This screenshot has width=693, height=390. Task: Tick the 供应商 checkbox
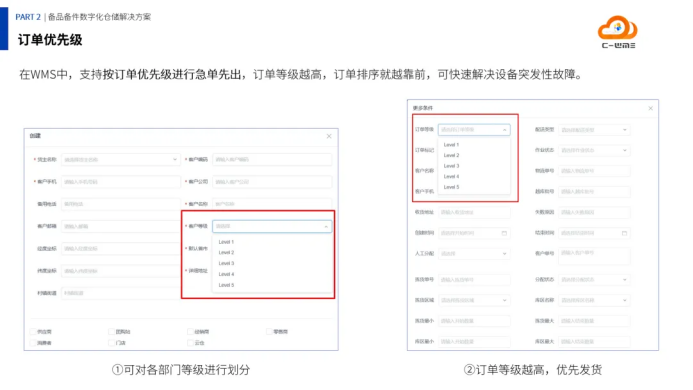pos(33,332)
